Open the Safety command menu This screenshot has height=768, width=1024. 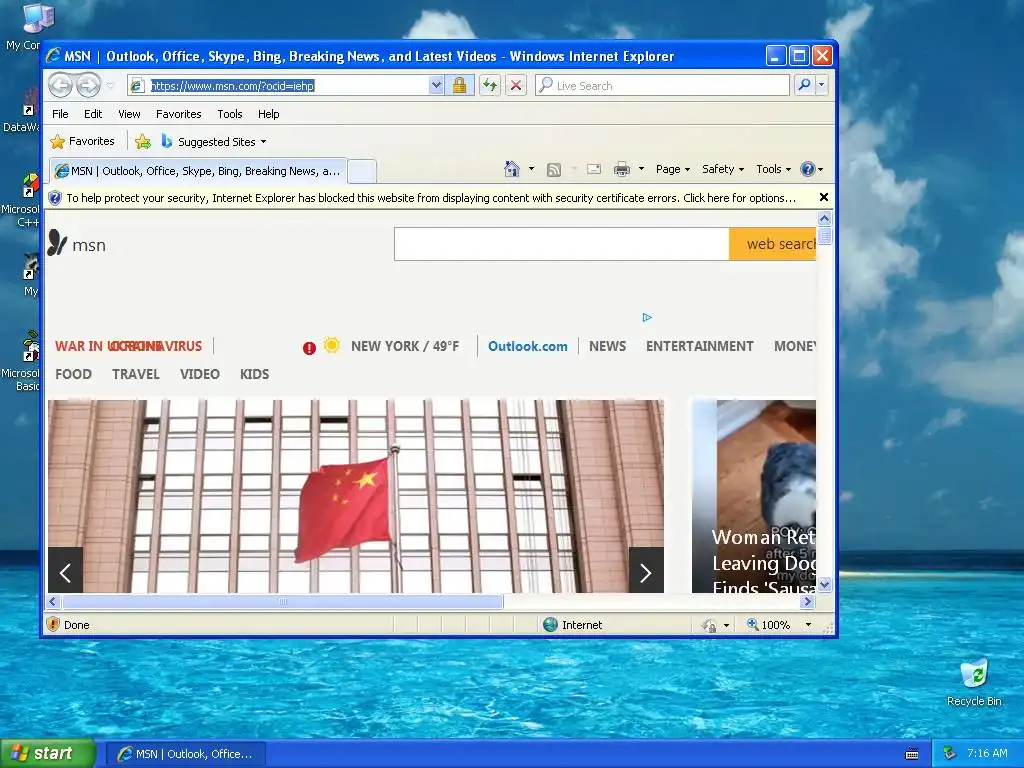722,169
